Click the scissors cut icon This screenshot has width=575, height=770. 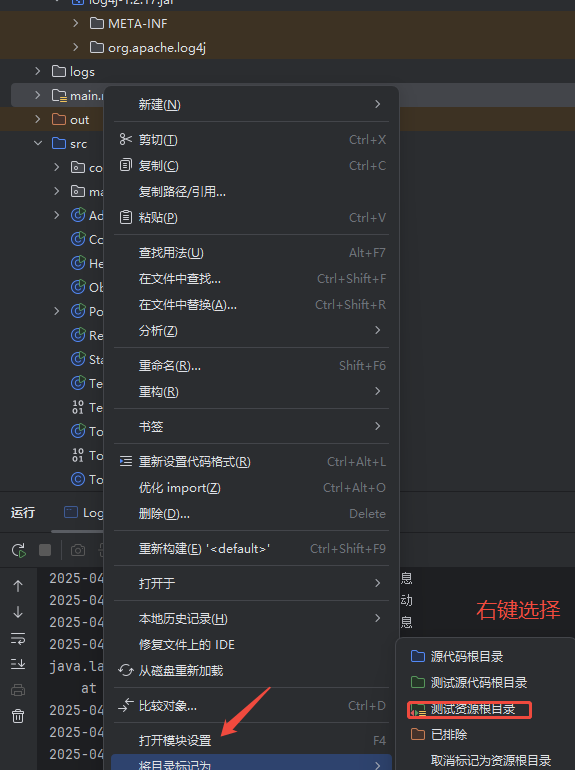pos(126,139)
